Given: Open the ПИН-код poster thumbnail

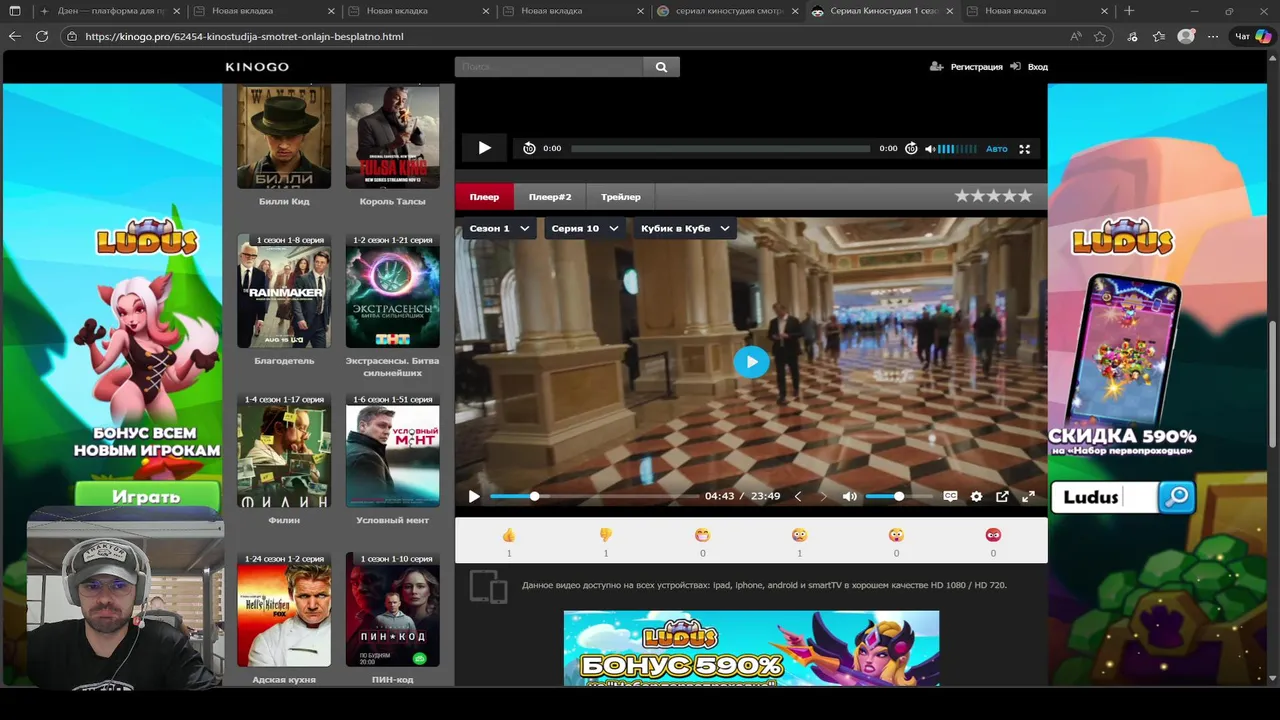Looking at the screenshot, I should coord(393,610).
